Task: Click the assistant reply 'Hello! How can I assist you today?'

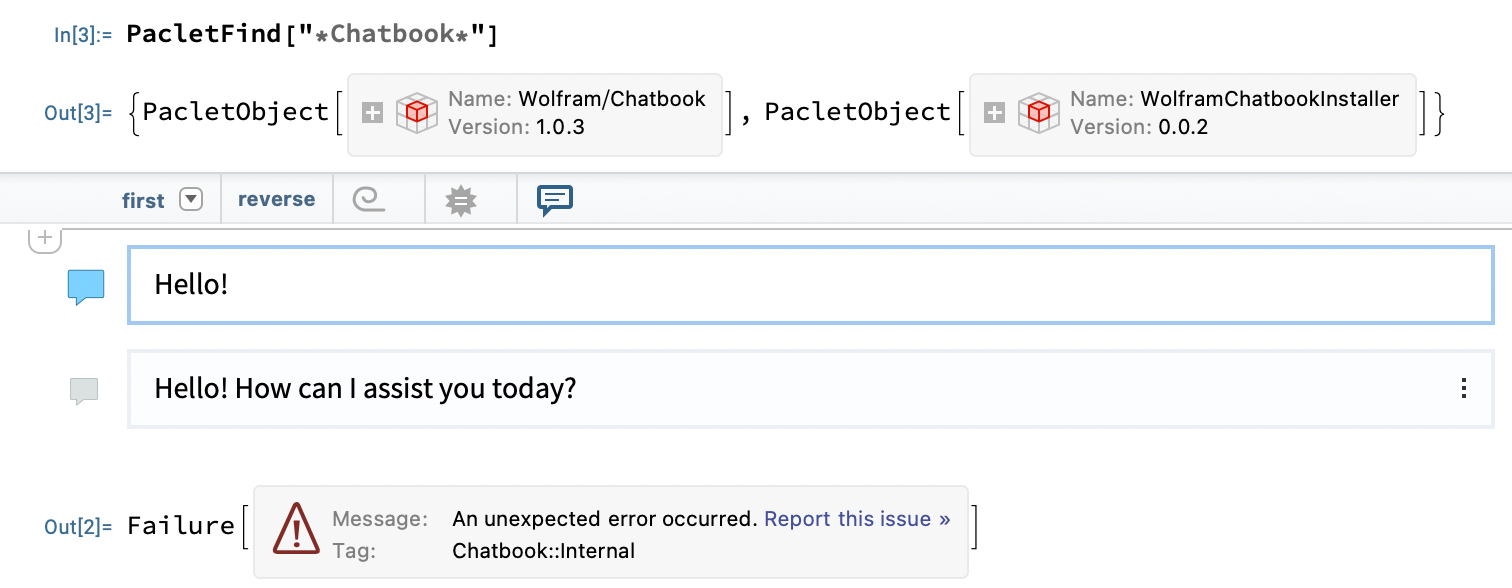Action: (x=363, y=389)
